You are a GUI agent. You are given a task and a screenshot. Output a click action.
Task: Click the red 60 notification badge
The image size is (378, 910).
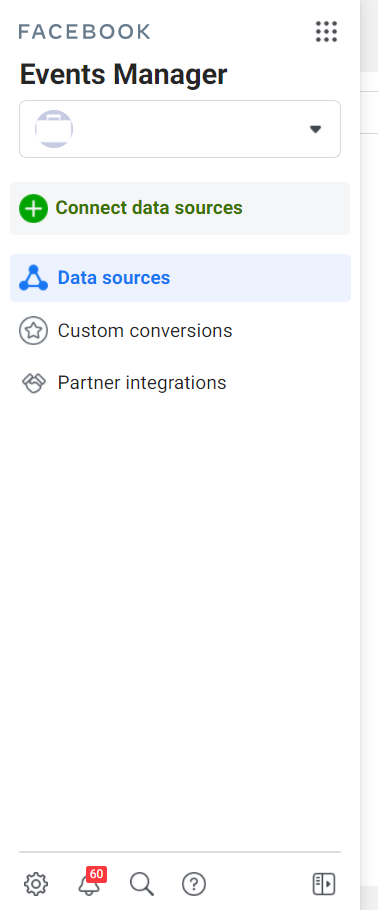96,874
